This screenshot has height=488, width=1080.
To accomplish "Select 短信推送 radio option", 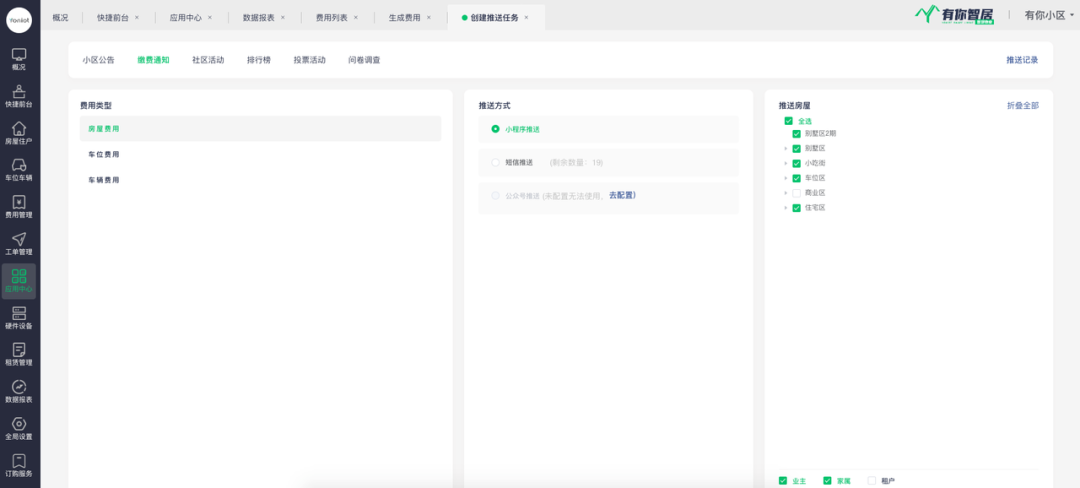I will (x=495, y=162).
